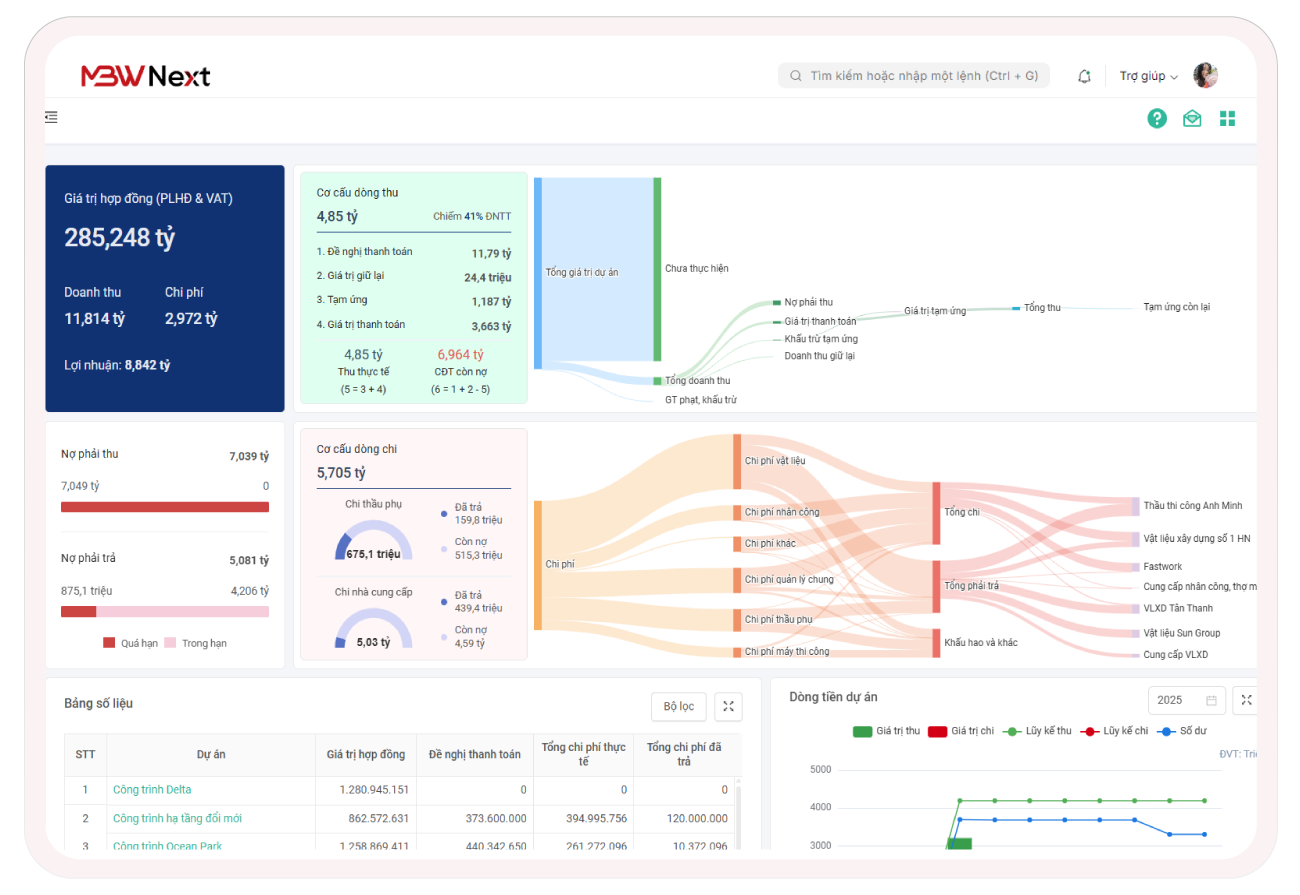Image resolution: width=1300 pixels, height=895 pixels.
Task: Expand the Bảng số liệu table fullscreen
Action: point(728,706)
